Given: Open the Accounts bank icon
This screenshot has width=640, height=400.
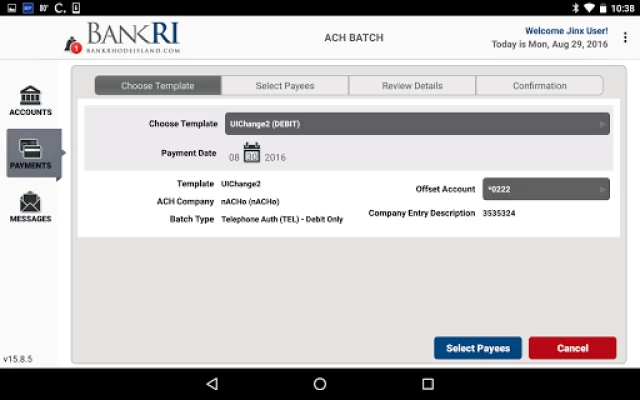Looking at the screenshot, I should click(30, 97).
